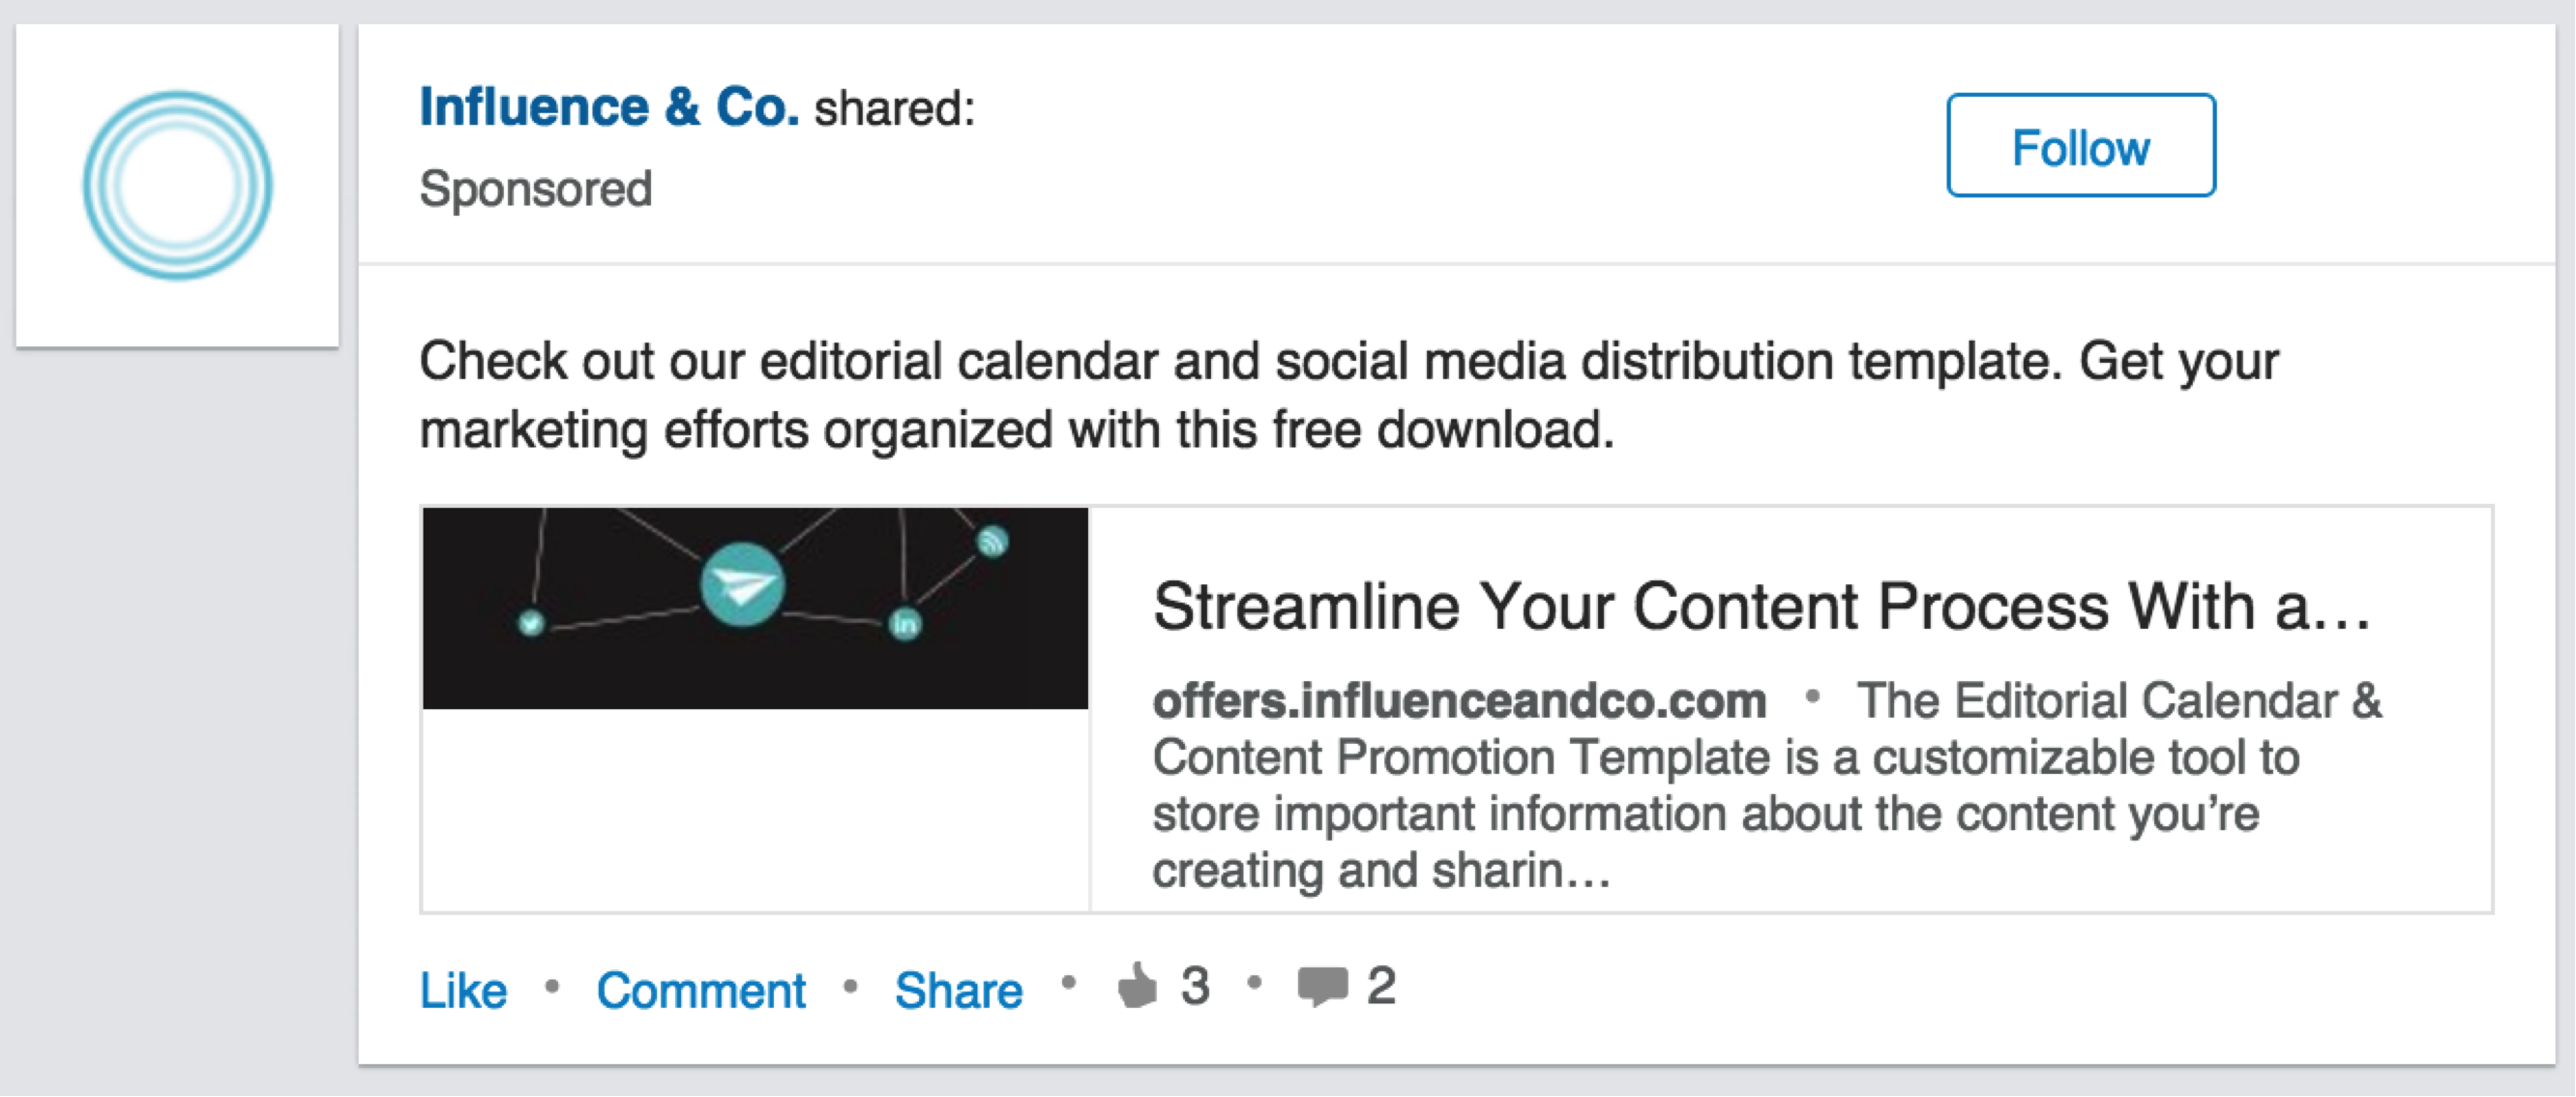Click the post text about editorial calendar
This screenshot has width=2576, height=1097.
point(1347,395)
